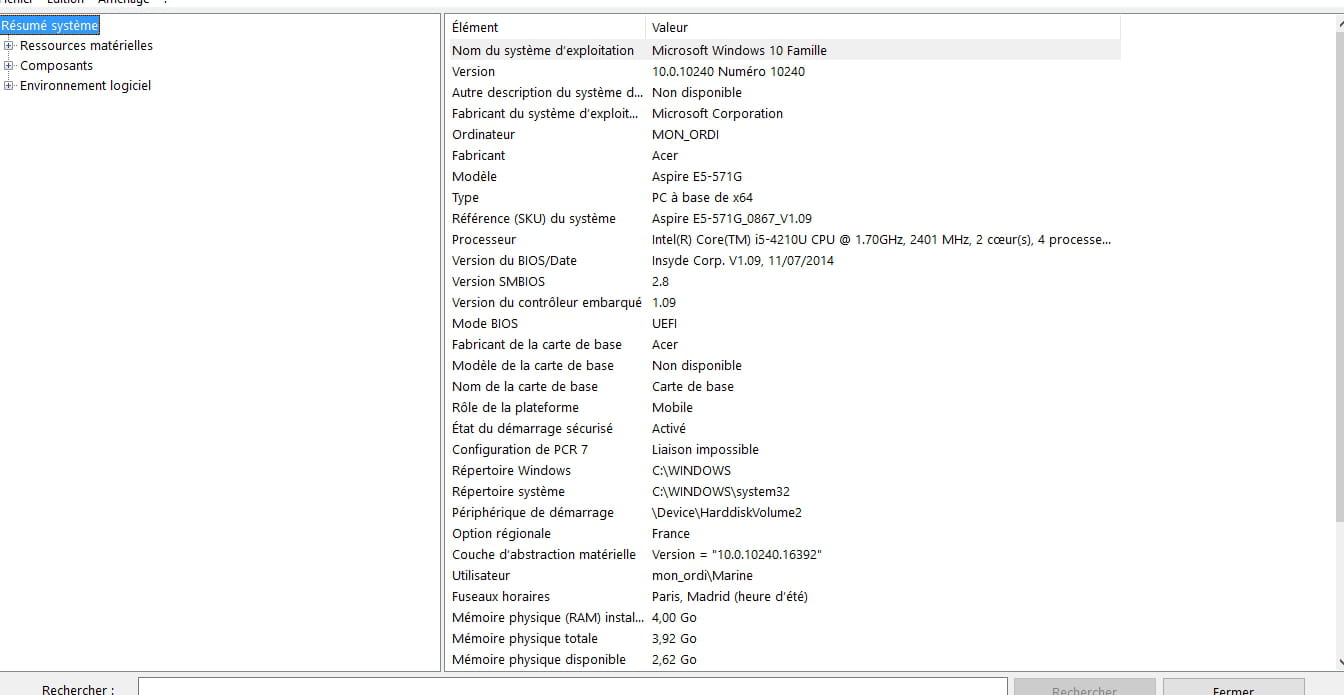Select Résumé système in the tree
Image resolution: width=1344 pixels, height=695 pixels.
tap(50, 25)
